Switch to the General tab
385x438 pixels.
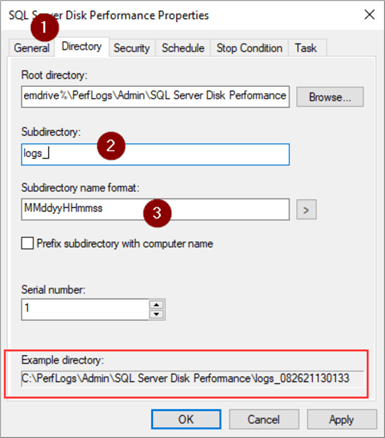click(31, 48)
